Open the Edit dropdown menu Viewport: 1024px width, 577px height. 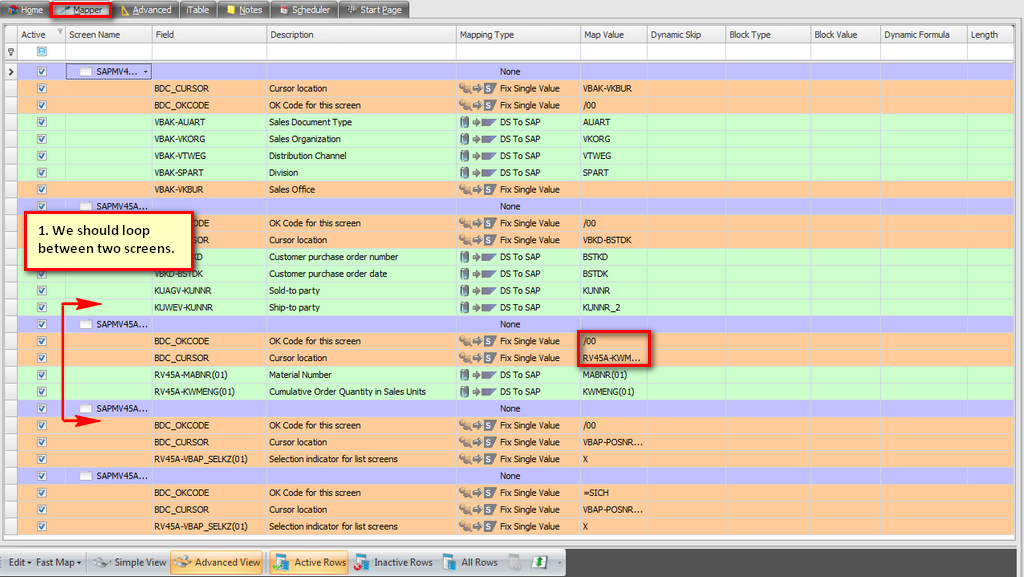click(20, 562)
